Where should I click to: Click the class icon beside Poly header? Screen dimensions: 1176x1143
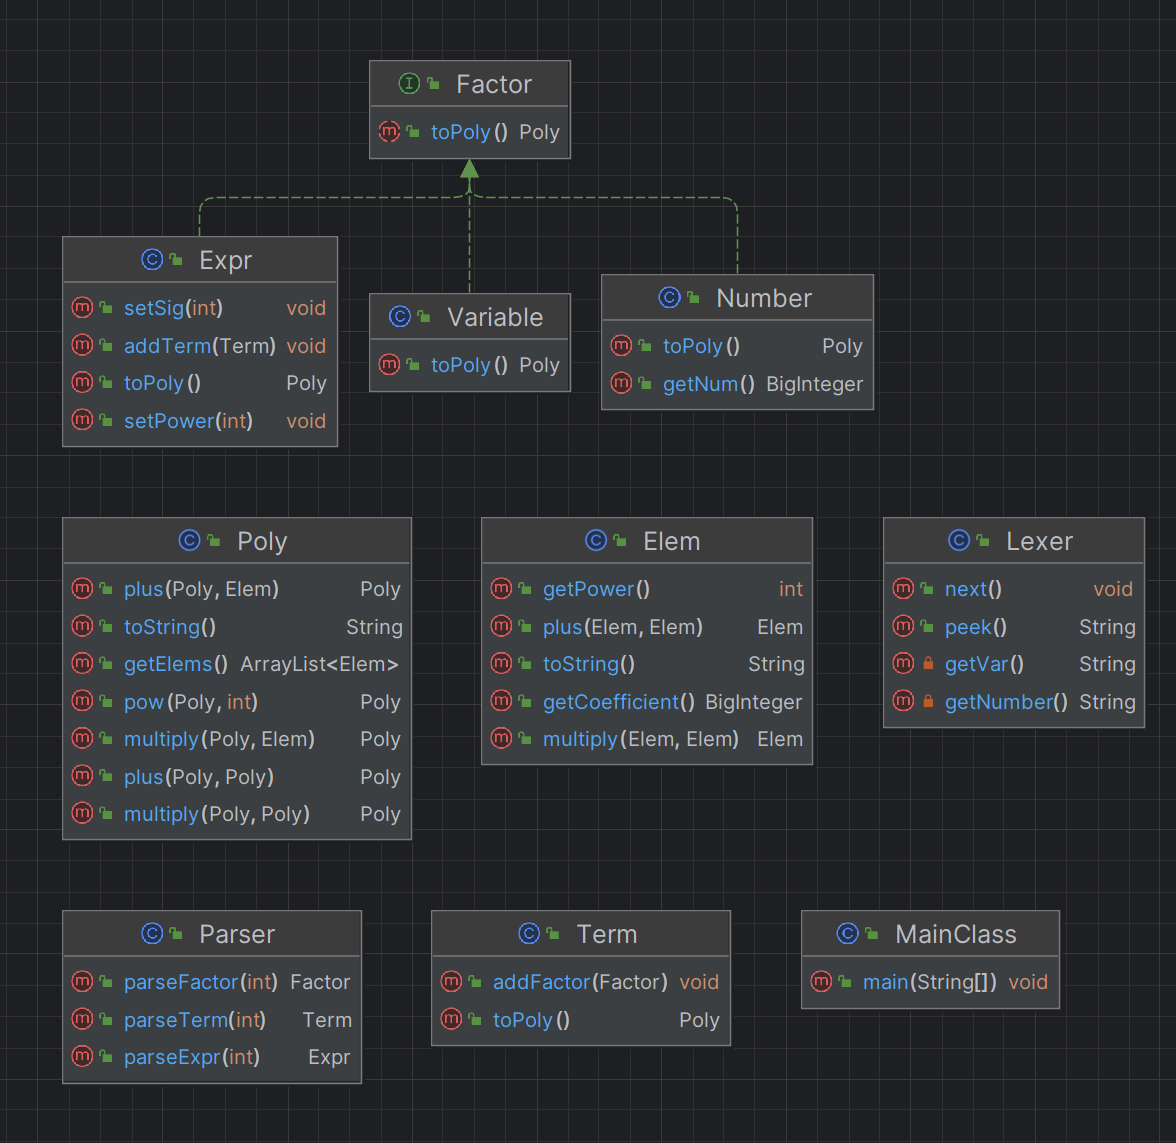[190, 540]
